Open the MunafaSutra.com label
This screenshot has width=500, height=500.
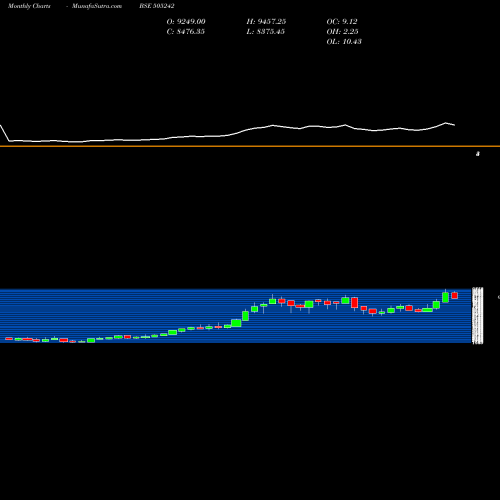[x=97, y=6]
